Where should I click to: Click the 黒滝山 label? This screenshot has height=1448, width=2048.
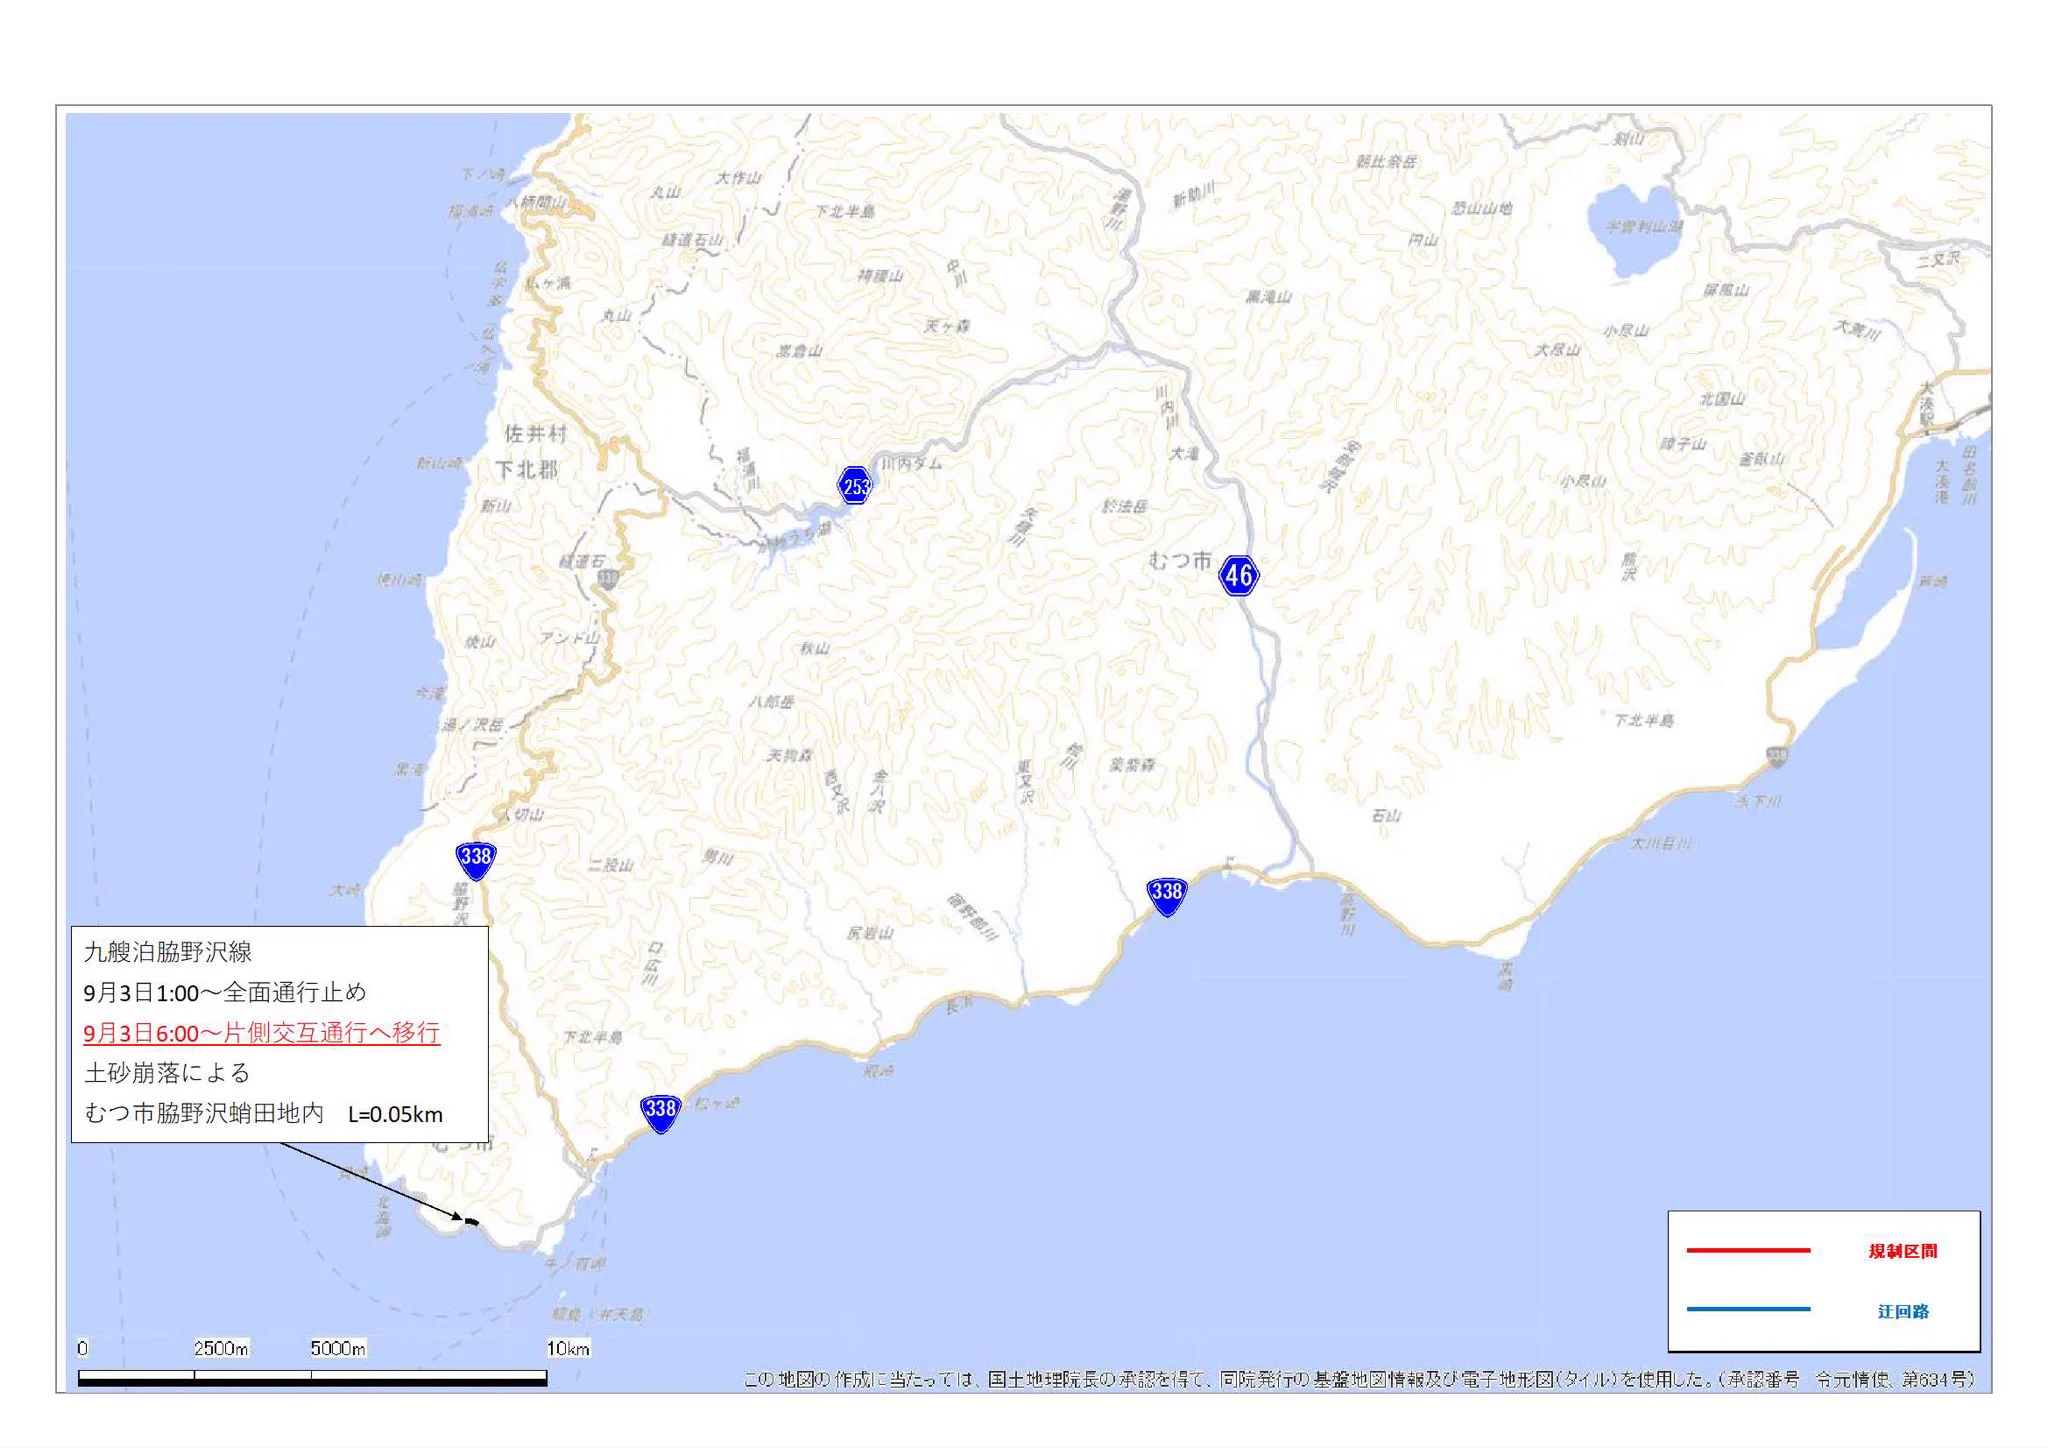tap(1268, 297)
